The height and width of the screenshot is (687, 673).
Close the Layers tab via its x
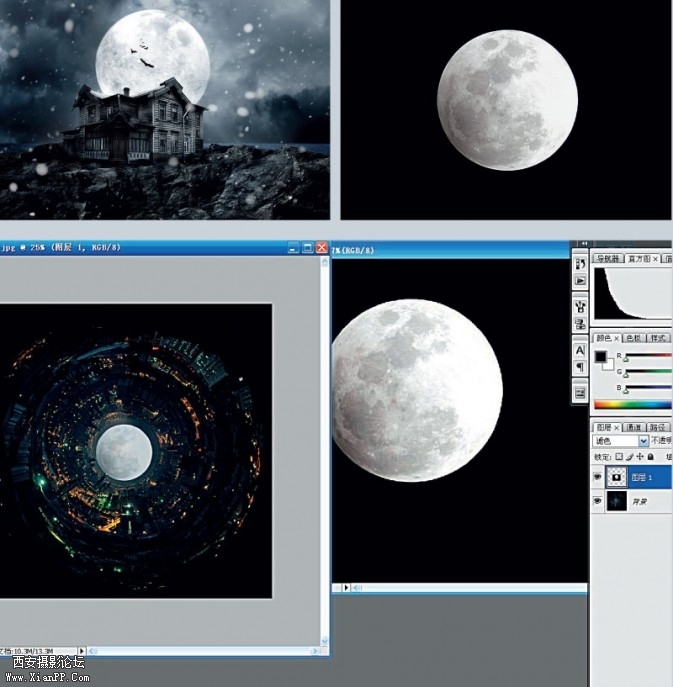616,428
